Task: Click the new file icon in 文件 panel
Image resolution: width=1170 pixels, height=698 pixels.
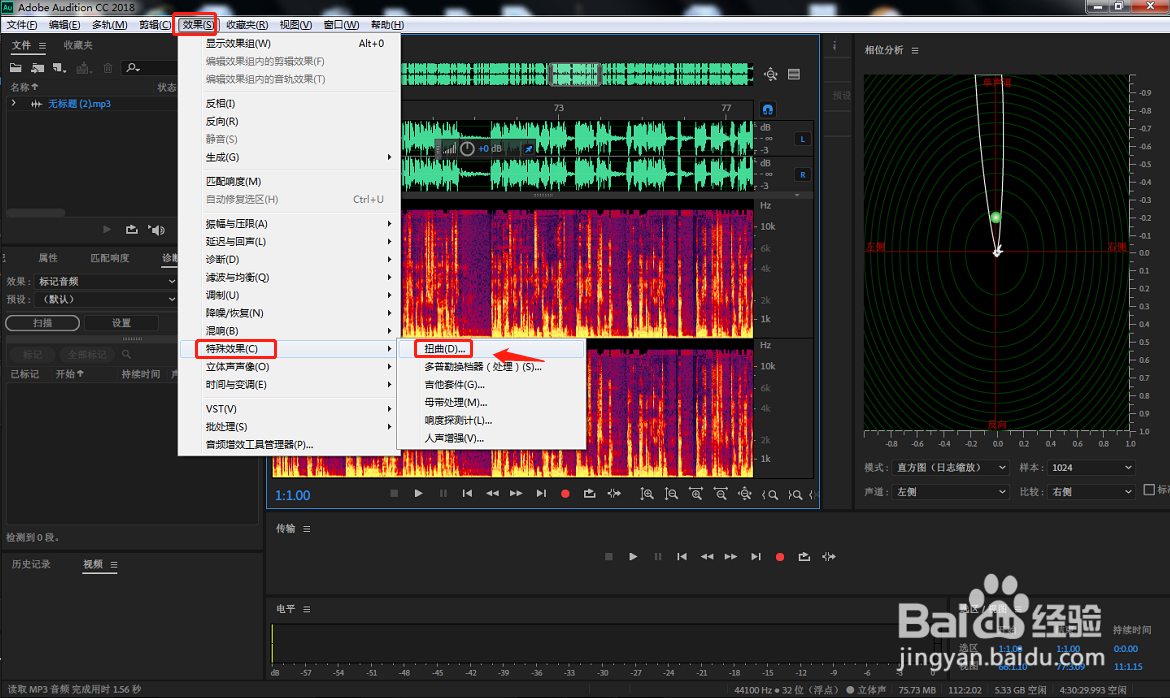Action: point(59,68)
